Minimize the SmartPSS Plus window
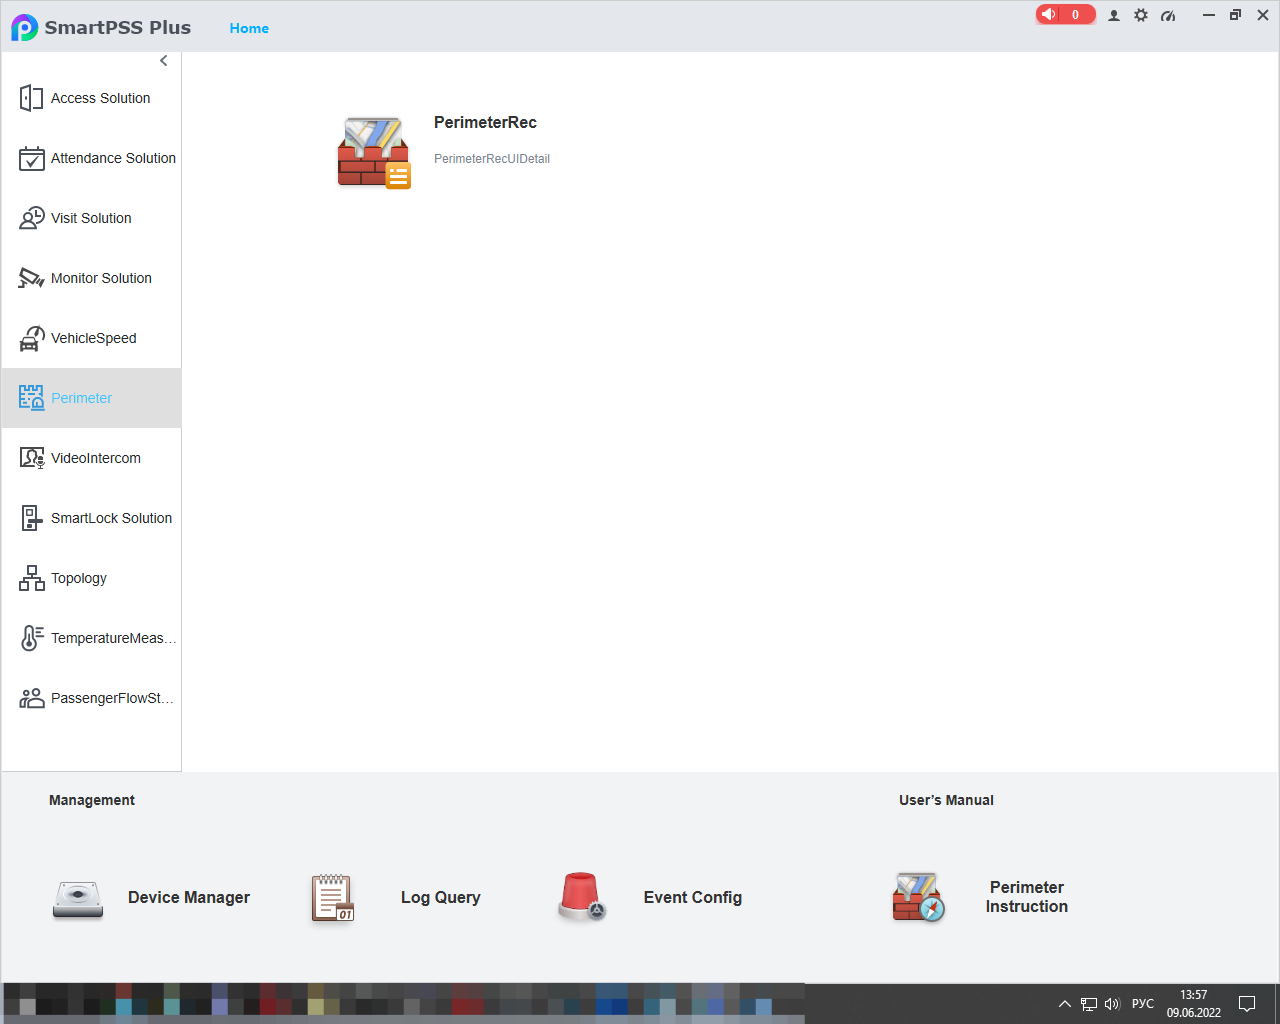Viewport: 1280px width, 1024px height. click(x=1209, y=15)
